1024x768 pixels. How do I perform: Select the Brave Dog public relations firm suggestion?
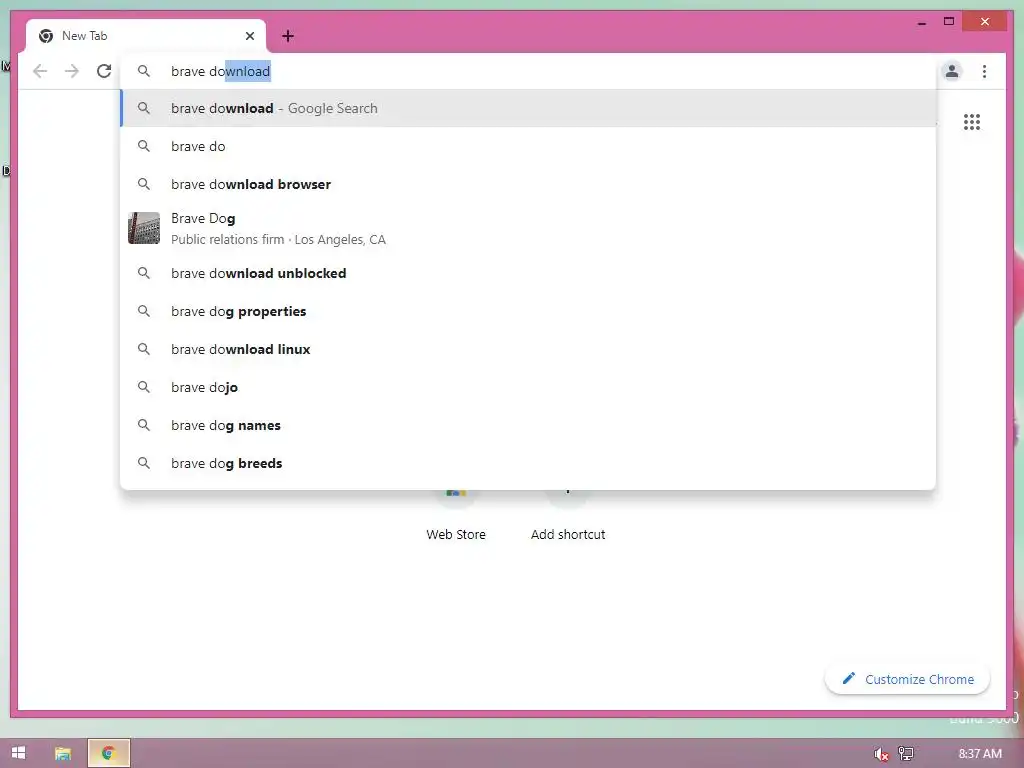coord(528,229)
